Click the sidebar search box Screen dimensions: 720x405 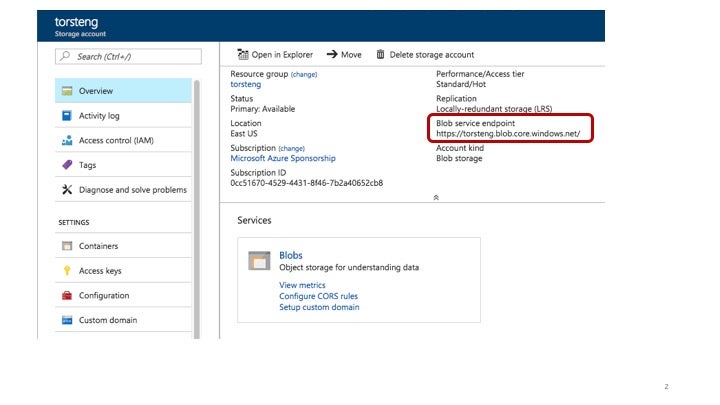click(x=128, y=57)
